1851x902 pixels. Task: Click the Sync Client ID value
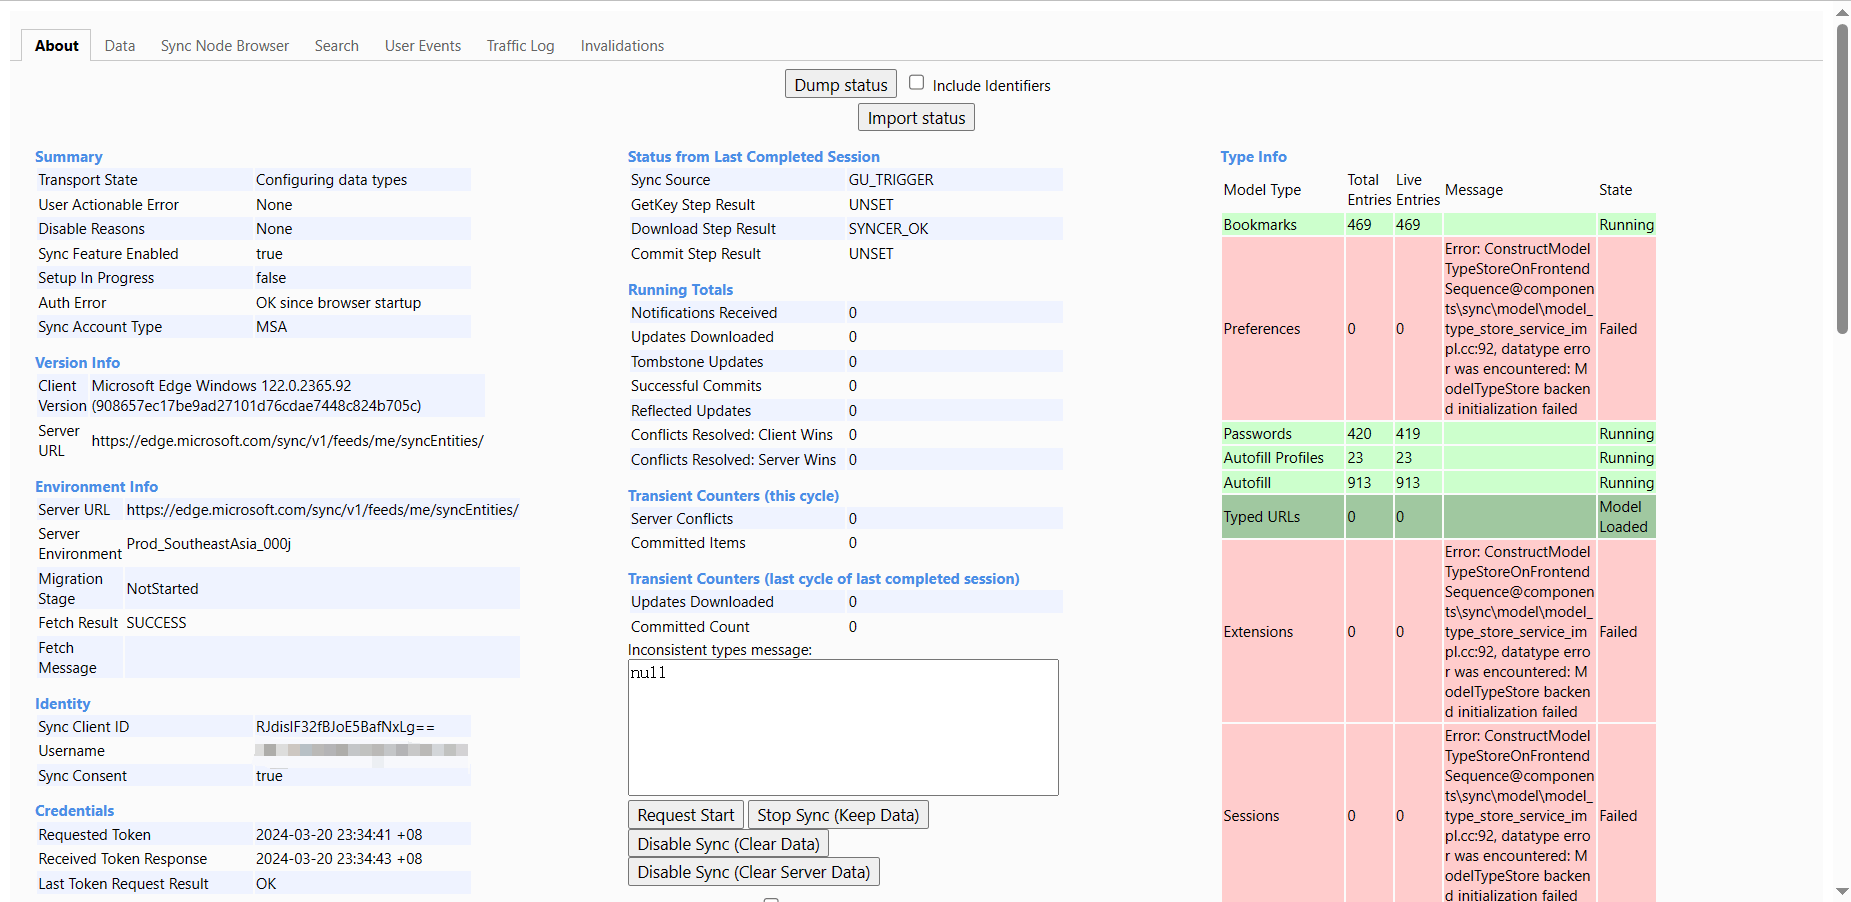pos(345,727)
